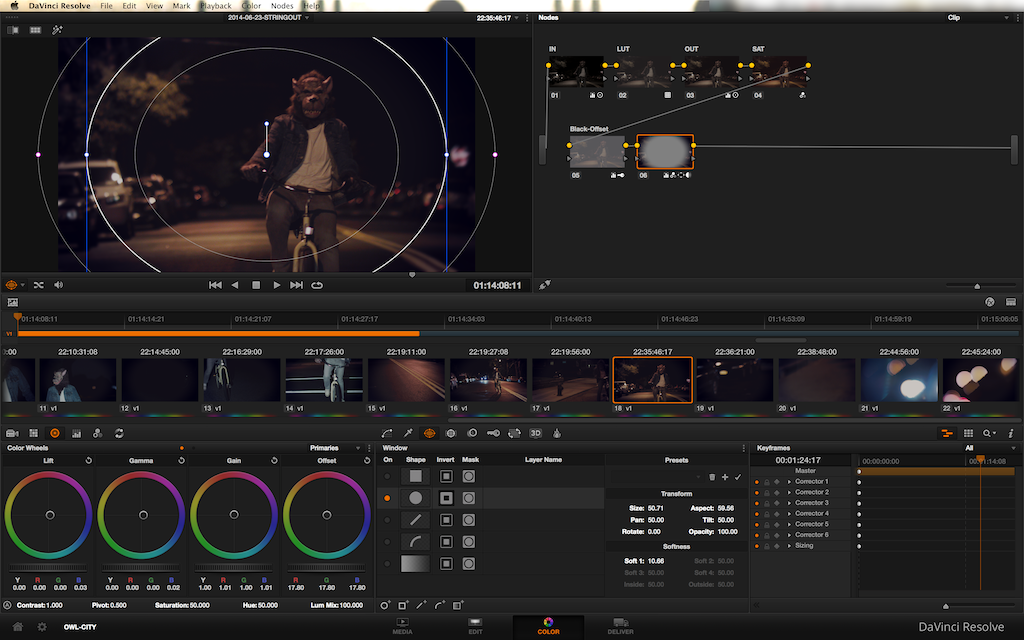
Task: Delete the selected window preset
Action: (x=712, y=477)
